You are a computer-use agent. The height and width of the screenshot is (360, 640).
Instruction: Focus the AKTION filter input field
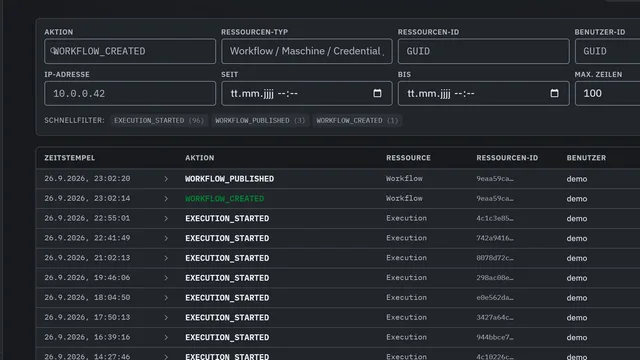coord(130,51)
